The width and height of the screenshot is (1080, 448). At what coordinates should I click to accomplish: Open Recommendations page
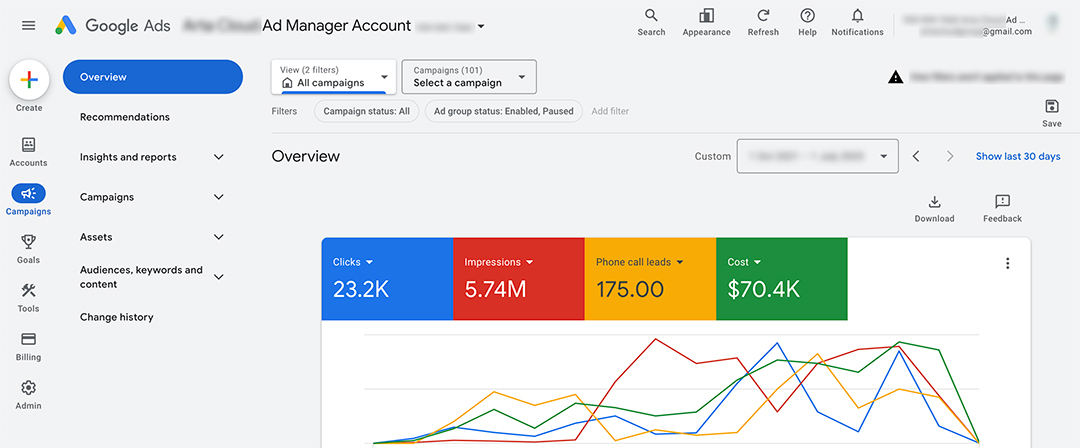pyautogui.click(x=125, y=117)
